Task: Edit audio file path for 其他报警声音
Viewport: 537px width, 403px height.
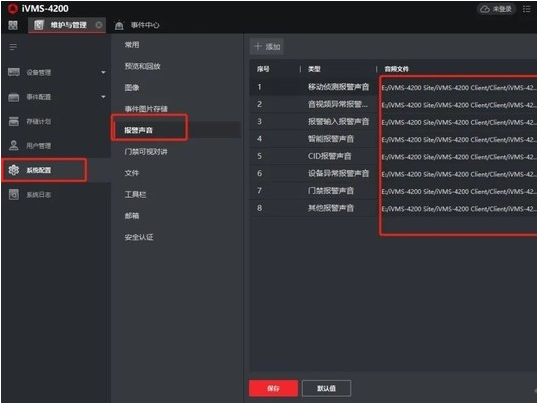Action: 459,209
